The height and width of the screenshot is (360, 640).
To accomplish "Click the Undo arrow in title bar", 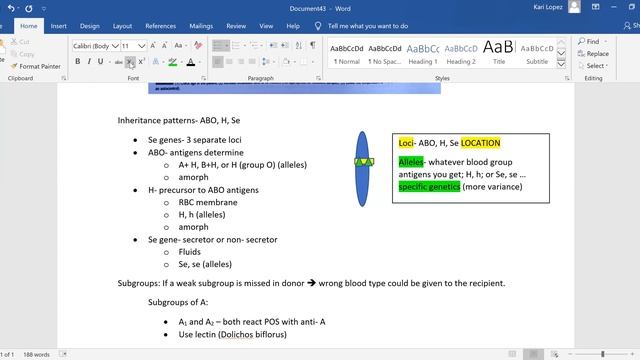I will coord(11,8).
